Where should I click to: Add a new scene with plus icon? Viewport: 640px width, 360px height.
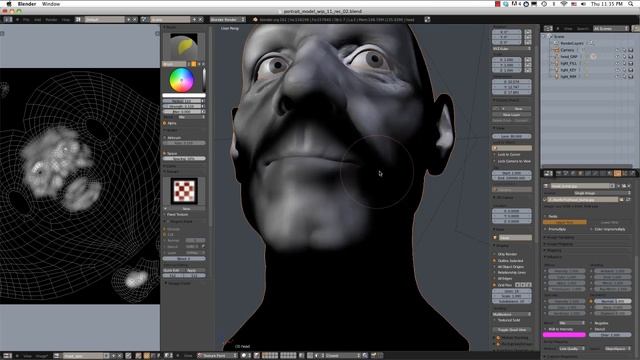pyautogui.click(x=194, y=19)
